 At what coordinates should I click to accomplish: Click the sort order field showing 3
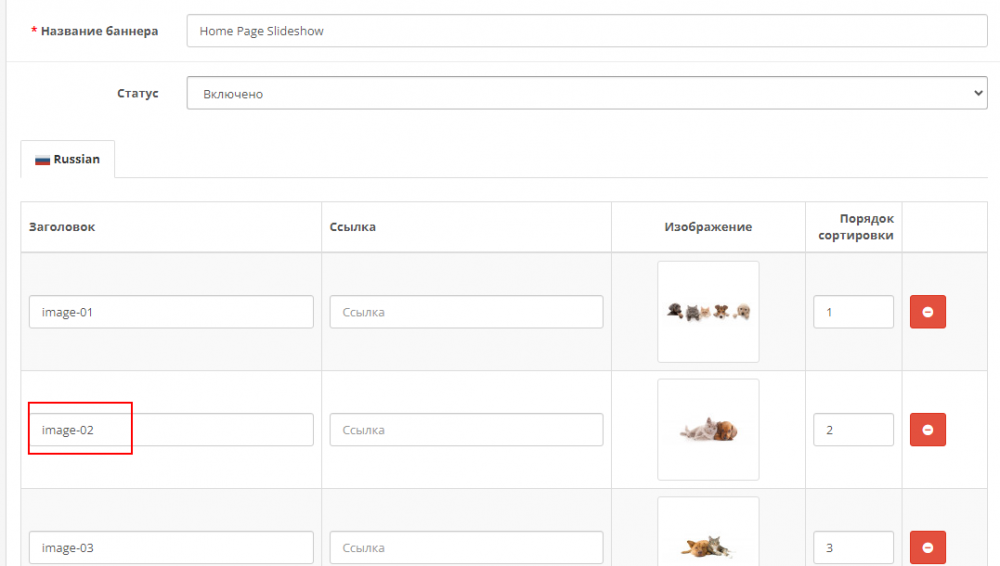(x=853, y=547)
